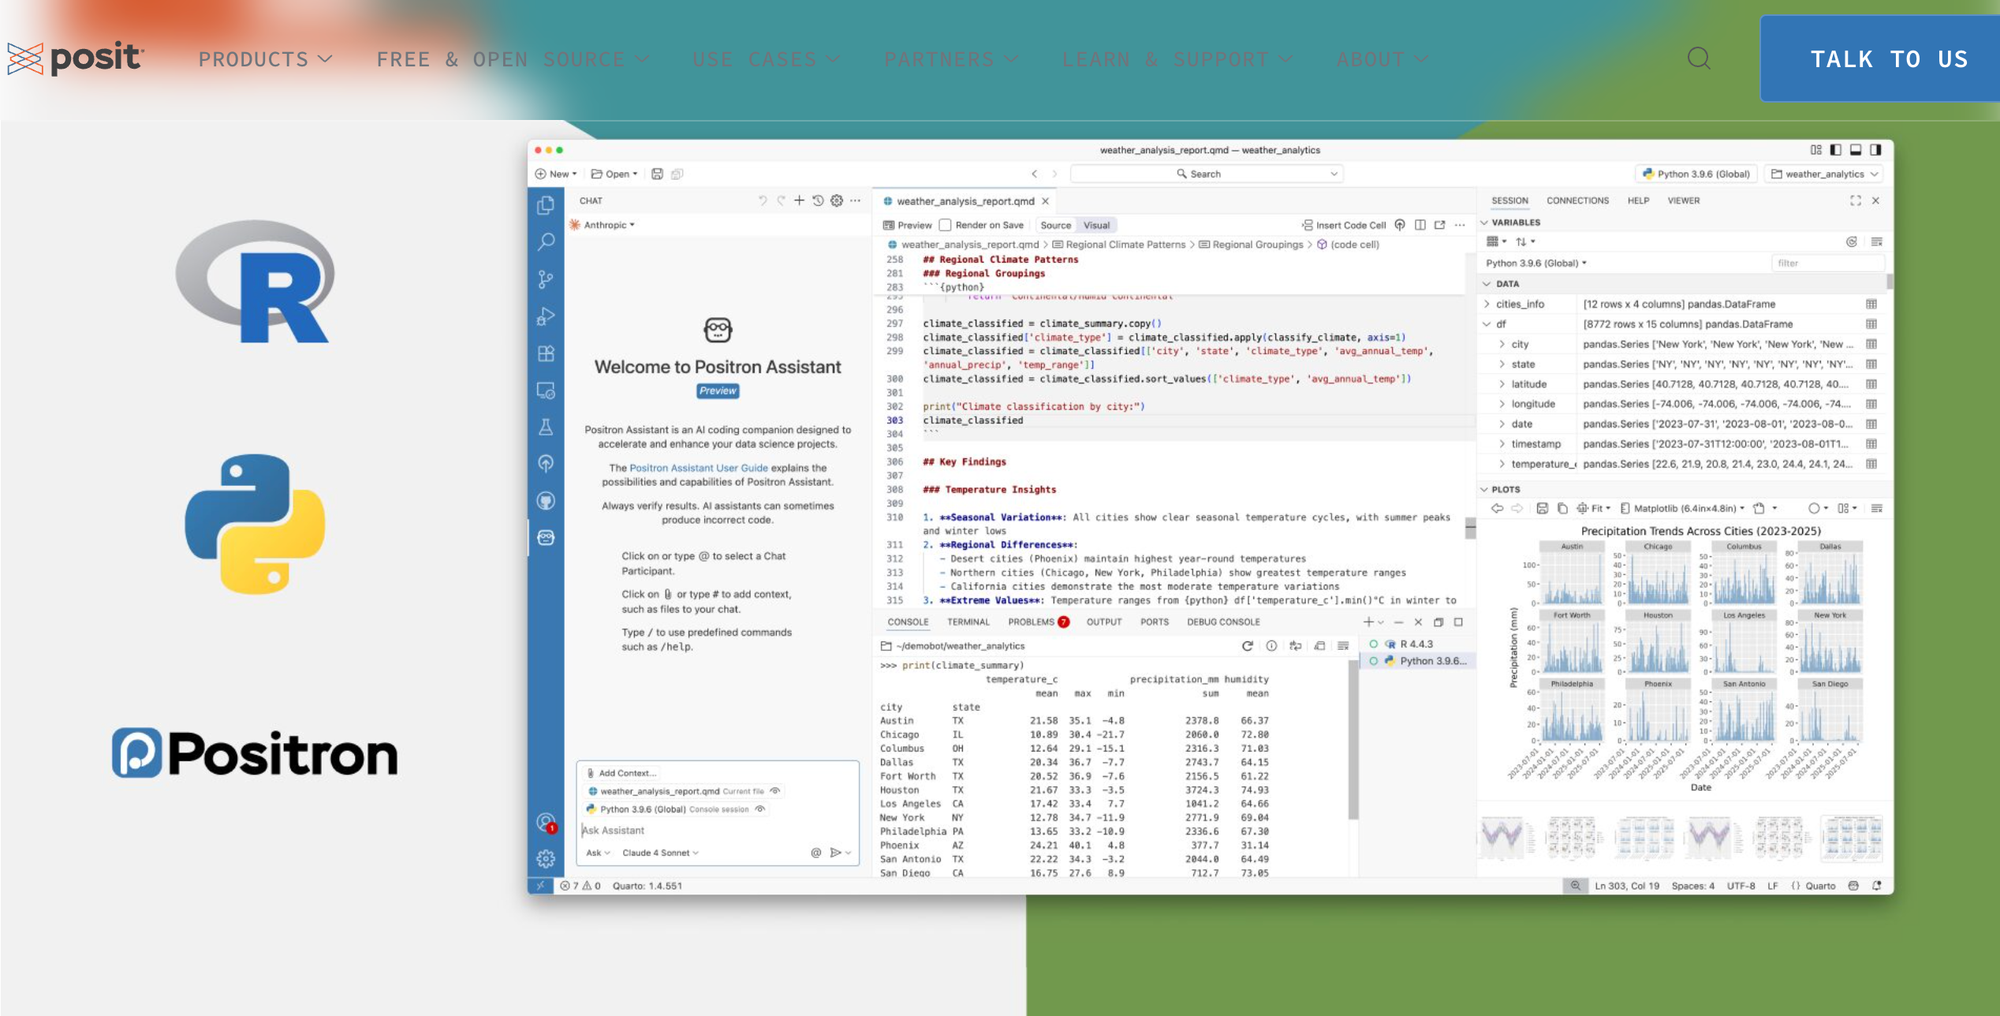
Task: Click the save file icon in top toolbar
Action: (x=657, y=174)
